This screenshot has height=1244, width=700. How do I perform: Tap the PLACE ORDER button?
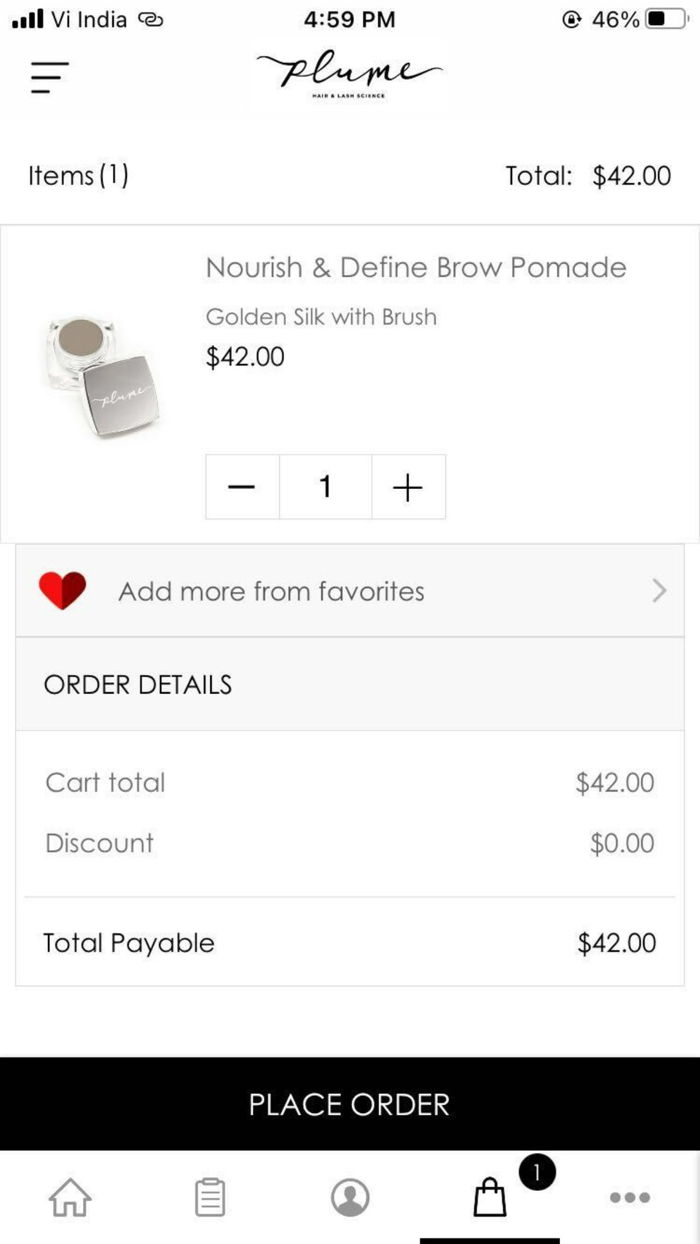[349, 1104]
